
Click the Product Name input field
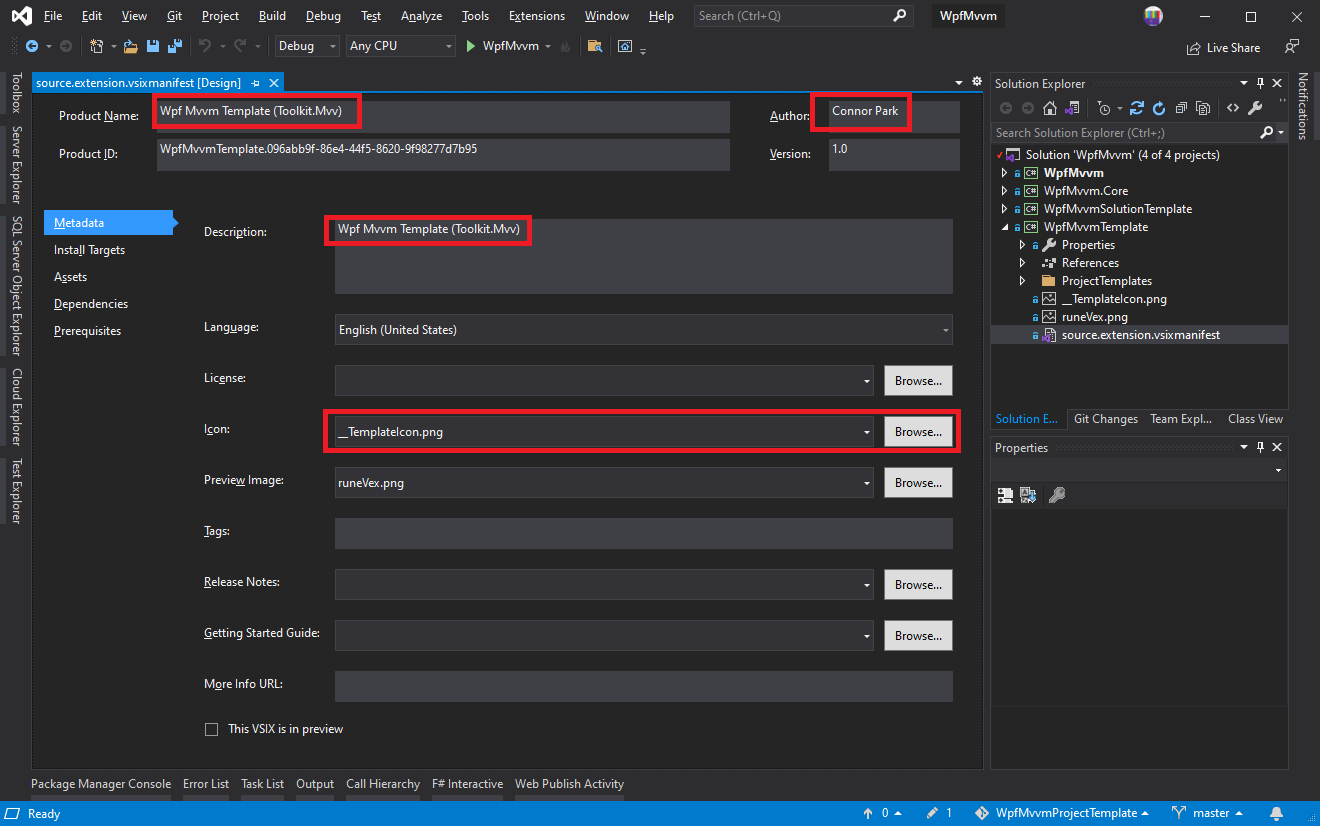coord(443,116)
